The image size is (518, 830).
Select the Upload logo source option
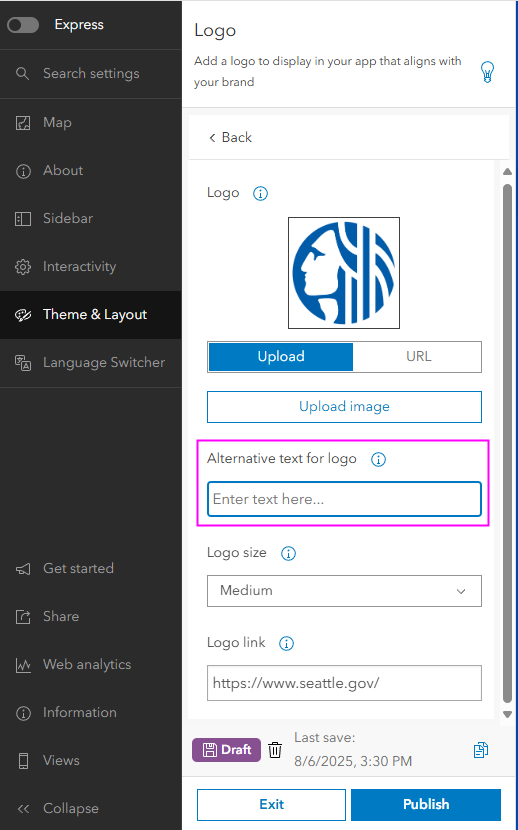(281, 357)
